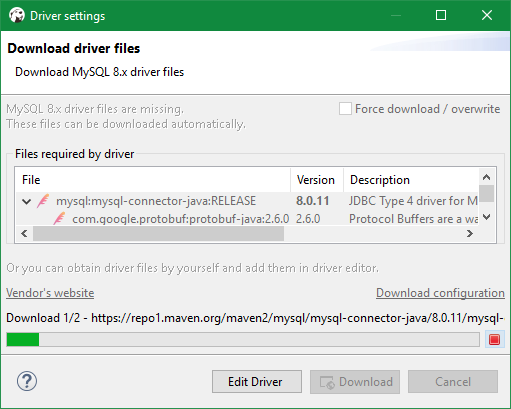The height and width of the screenshot is (409, 511).
Task: Click the Cancel button
Action: point(453,381)
